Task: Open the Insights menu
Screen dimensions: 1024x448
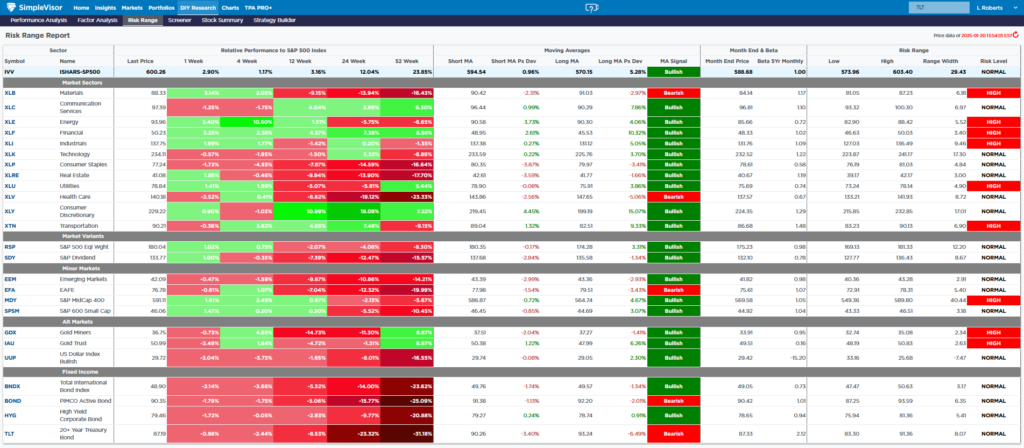Action: (x=106, y=8)
